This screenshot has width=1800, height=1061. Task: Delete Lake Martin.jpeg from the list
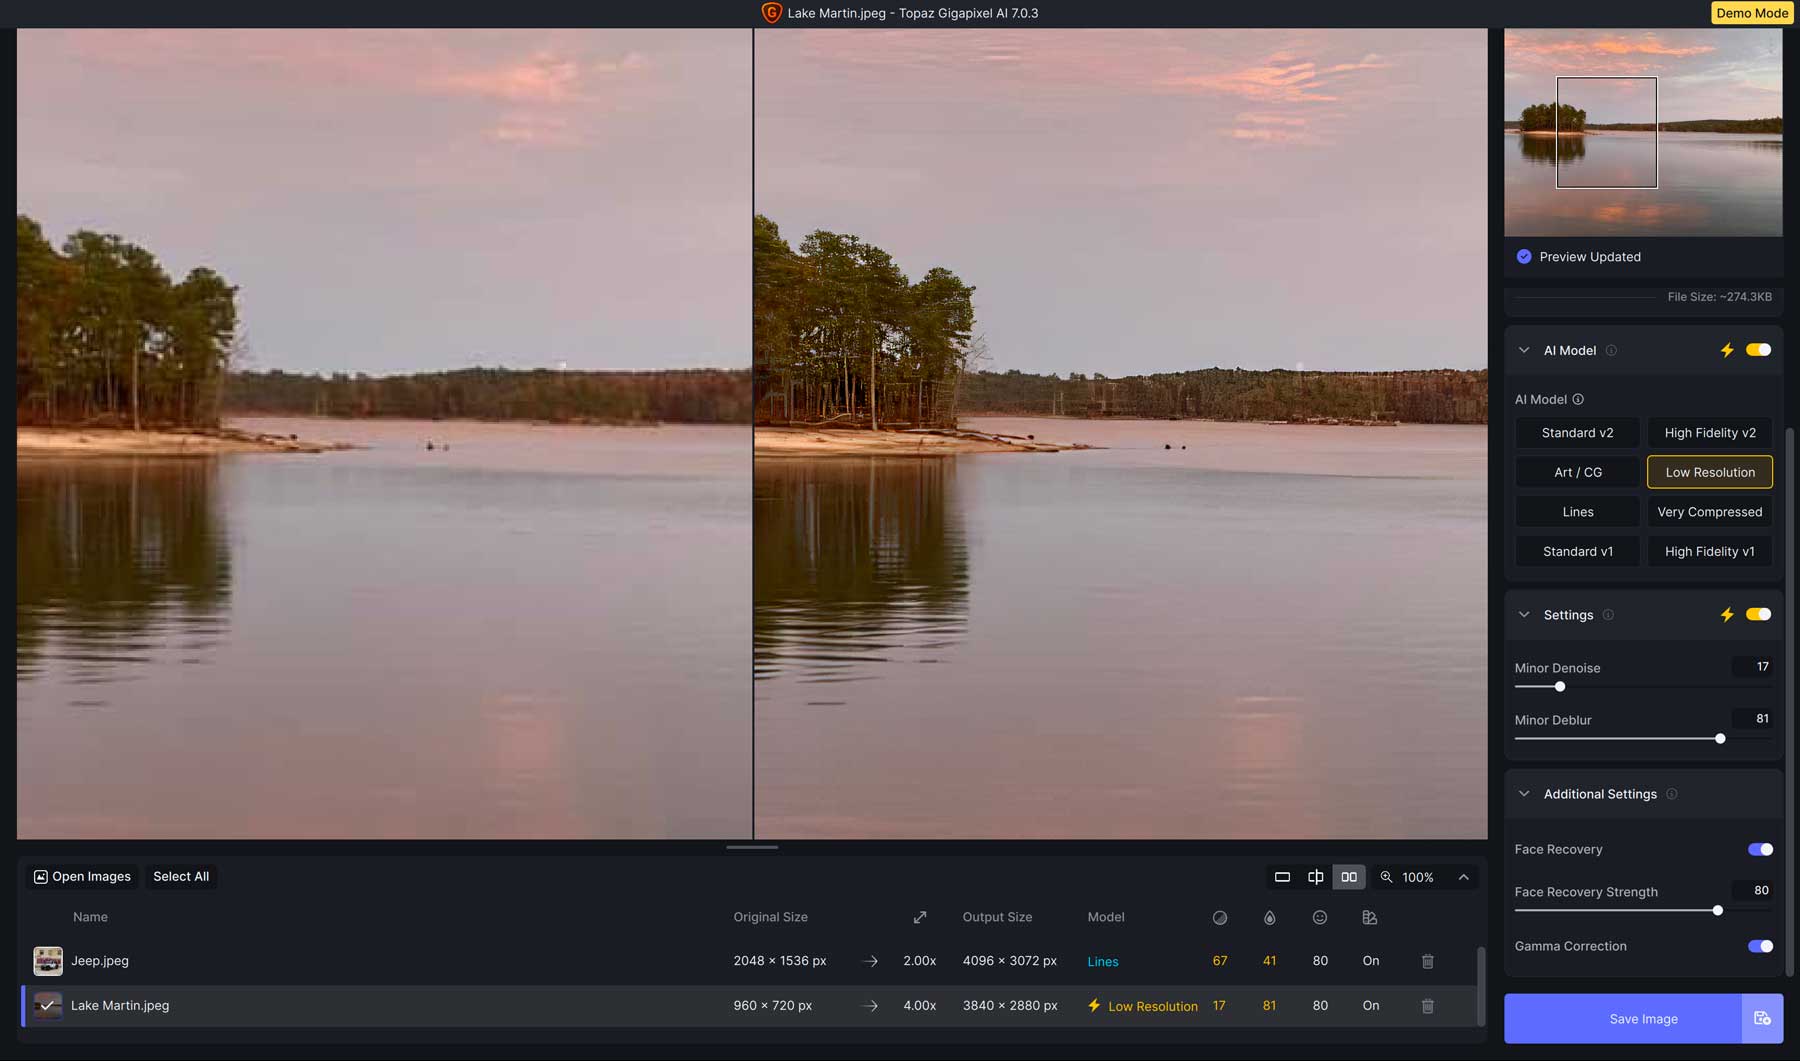click(1427, 1006)
